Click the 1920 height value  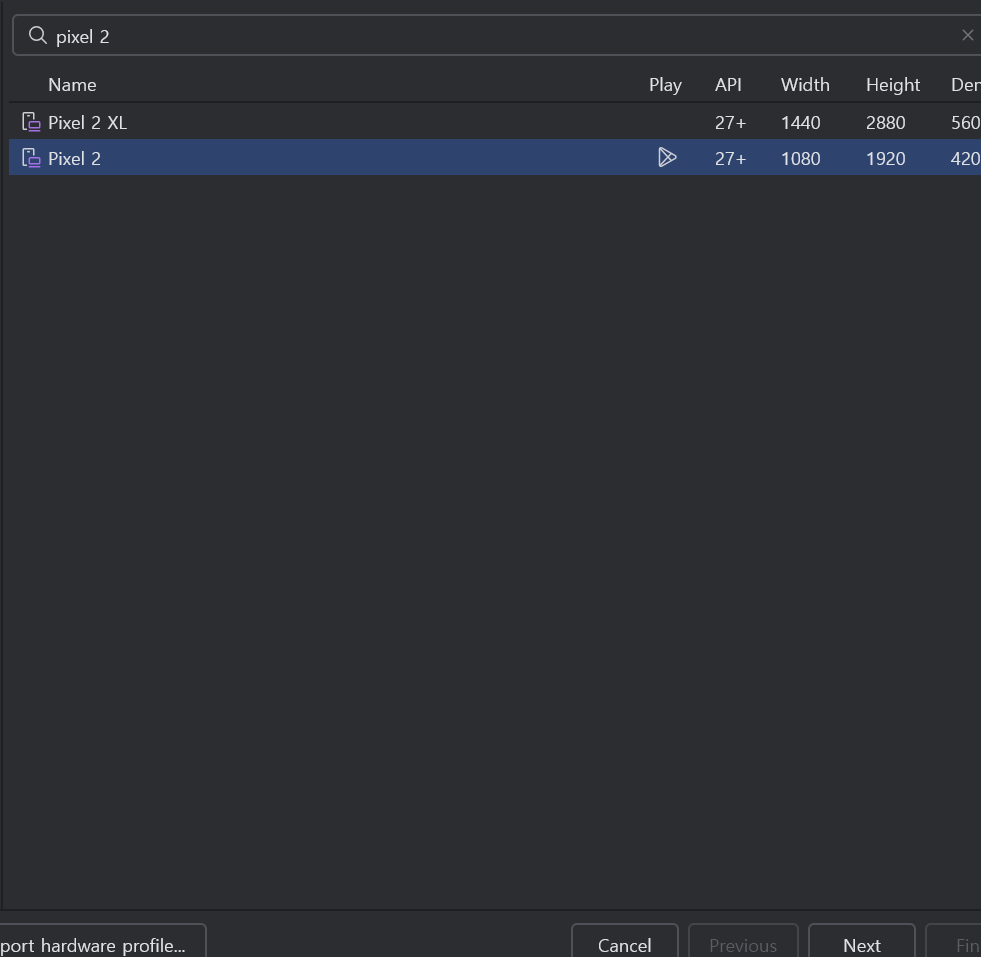click(885, 159)
